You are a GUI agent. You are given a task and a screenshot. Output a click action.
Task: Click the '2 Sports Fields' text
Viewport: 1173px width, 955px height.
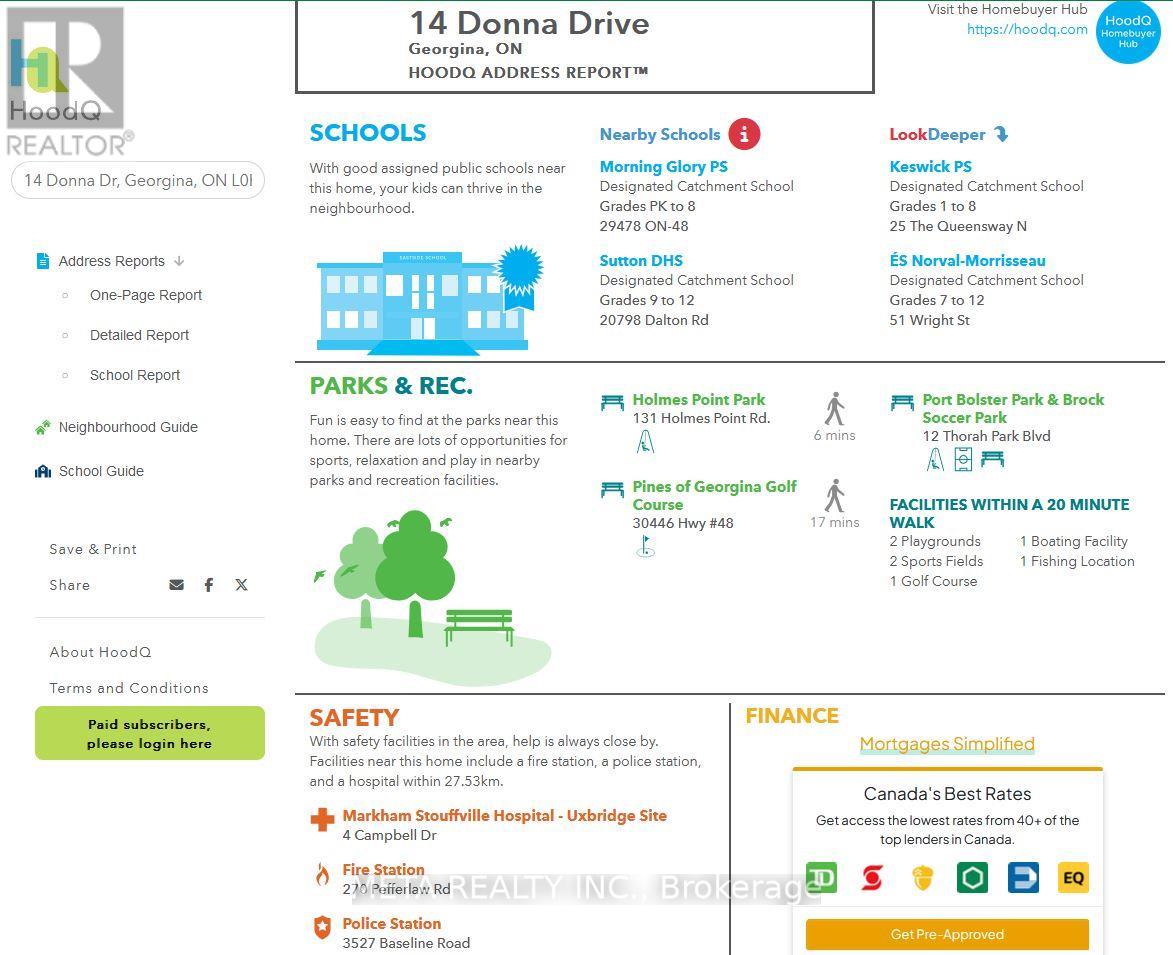937,561
